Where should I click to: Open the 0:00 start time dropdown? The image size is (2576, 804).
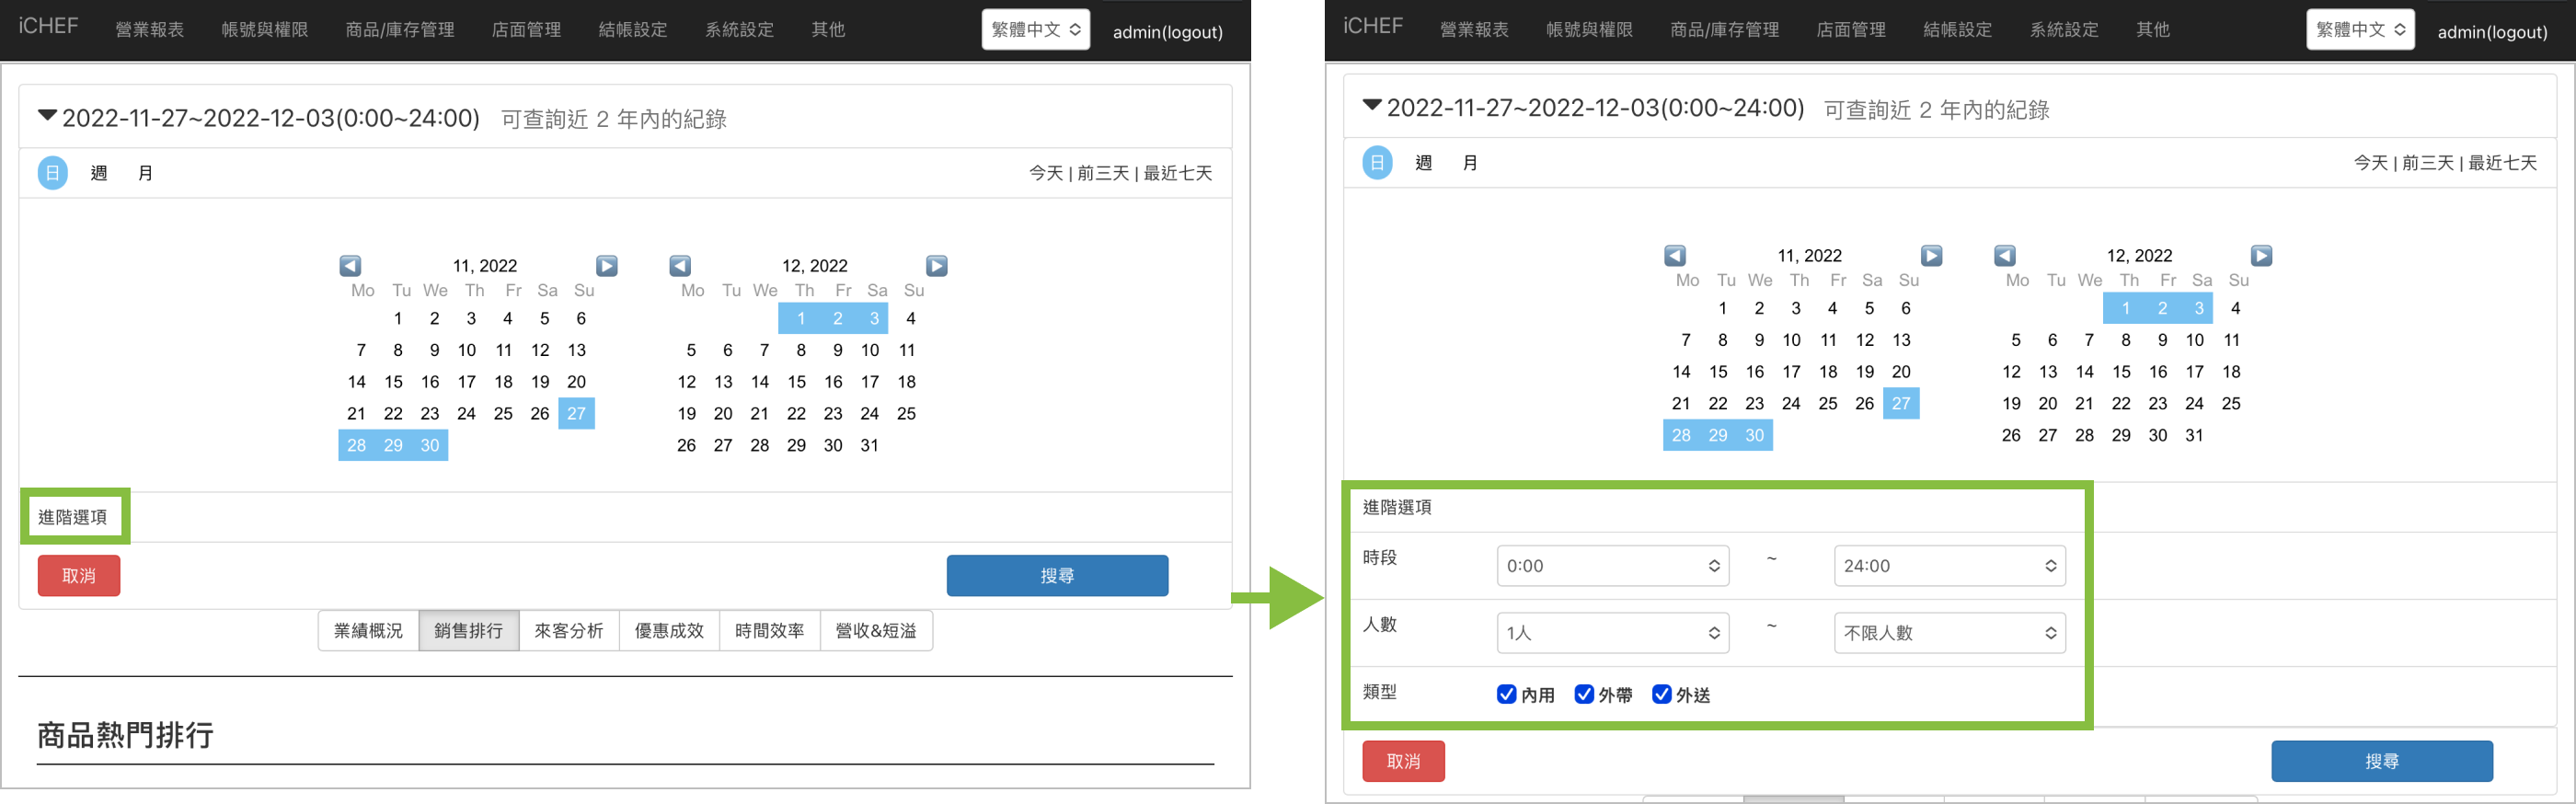(x=1612, y=566)
